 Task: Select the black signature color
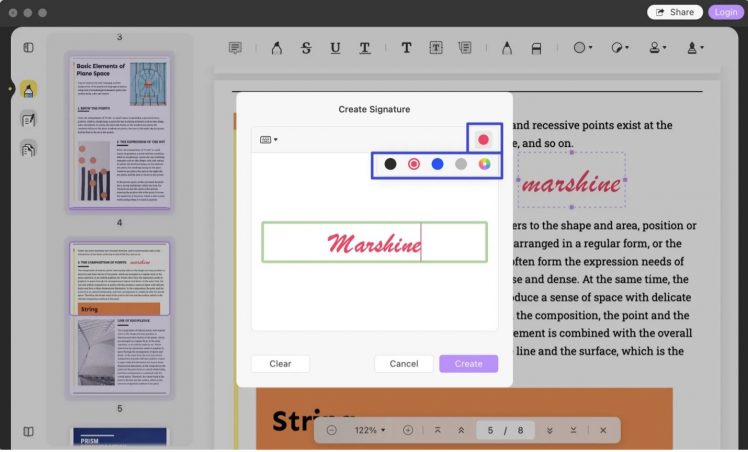[391, 164]
